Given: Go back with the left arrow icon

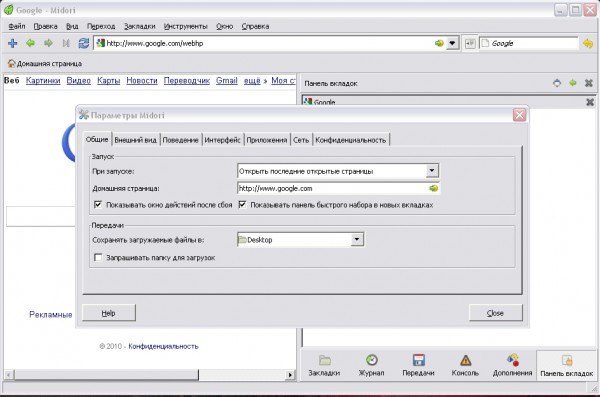Looking at the screenshot, I should 30,43.
